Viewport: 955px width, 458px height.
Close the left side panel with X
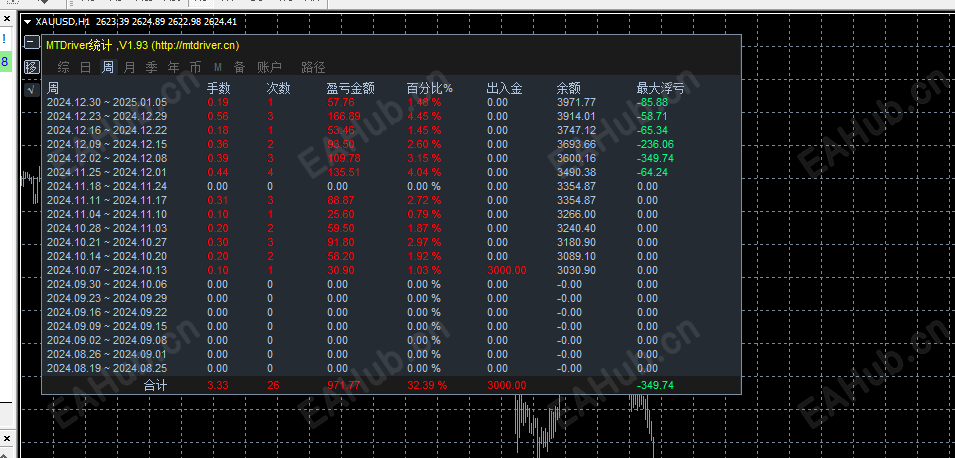7,19
